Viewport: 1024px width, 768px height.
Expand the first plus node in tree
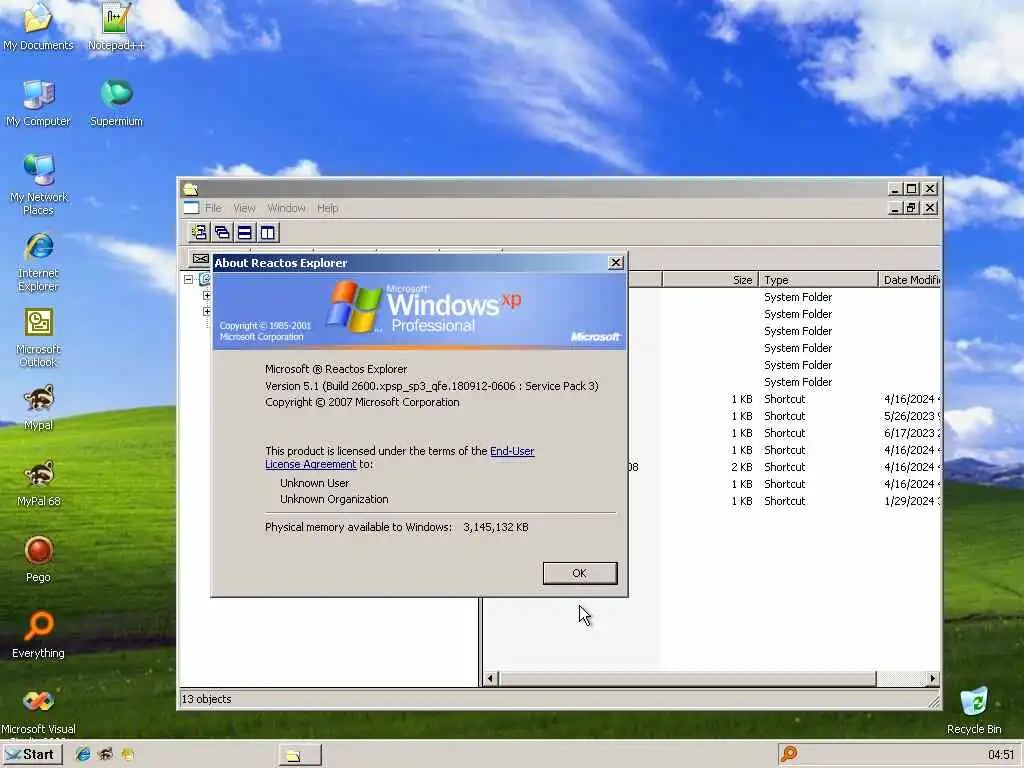click(x=206, y=295)
